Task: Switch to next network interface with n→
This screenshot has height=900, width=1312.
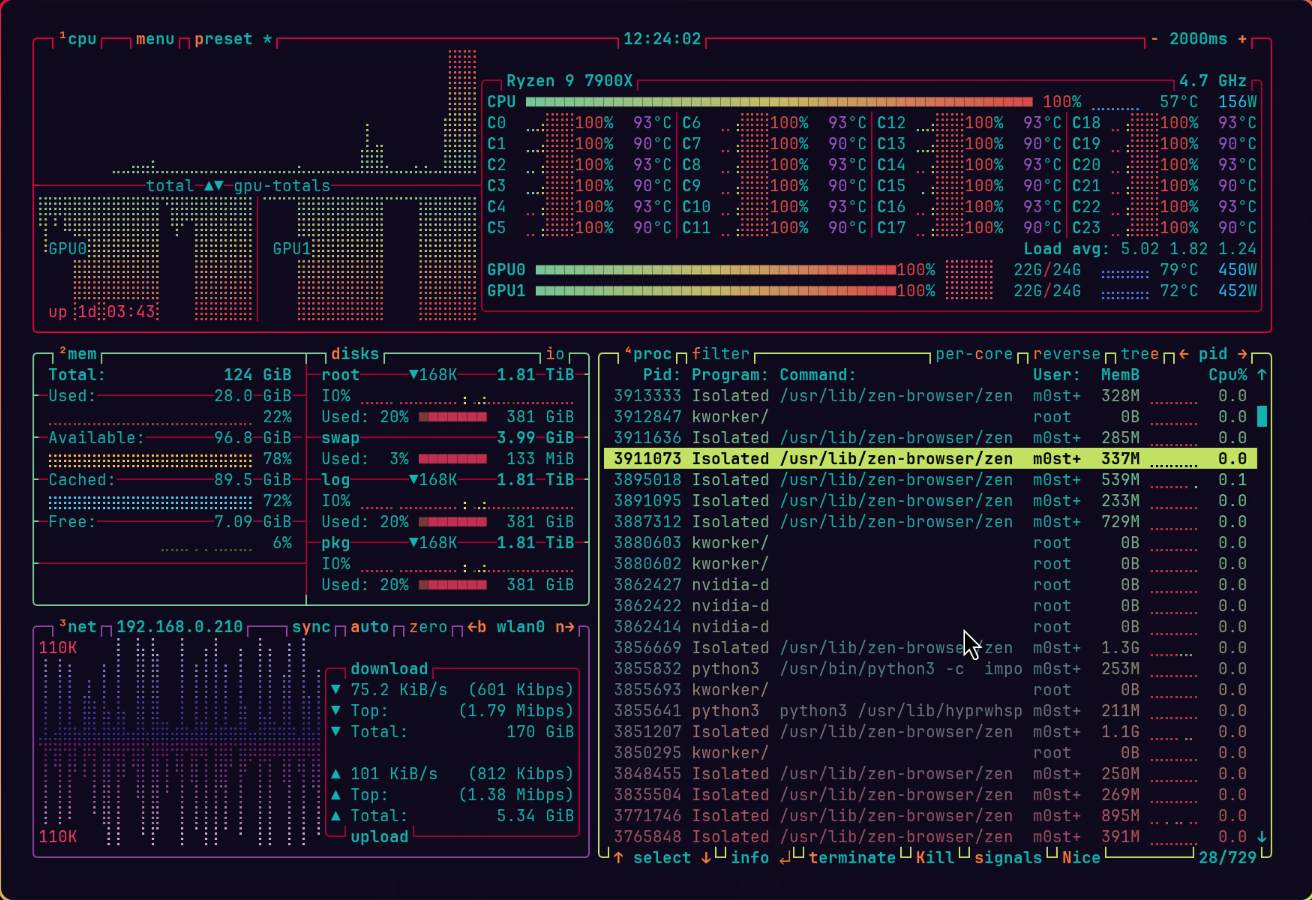Action: point(565,627)
